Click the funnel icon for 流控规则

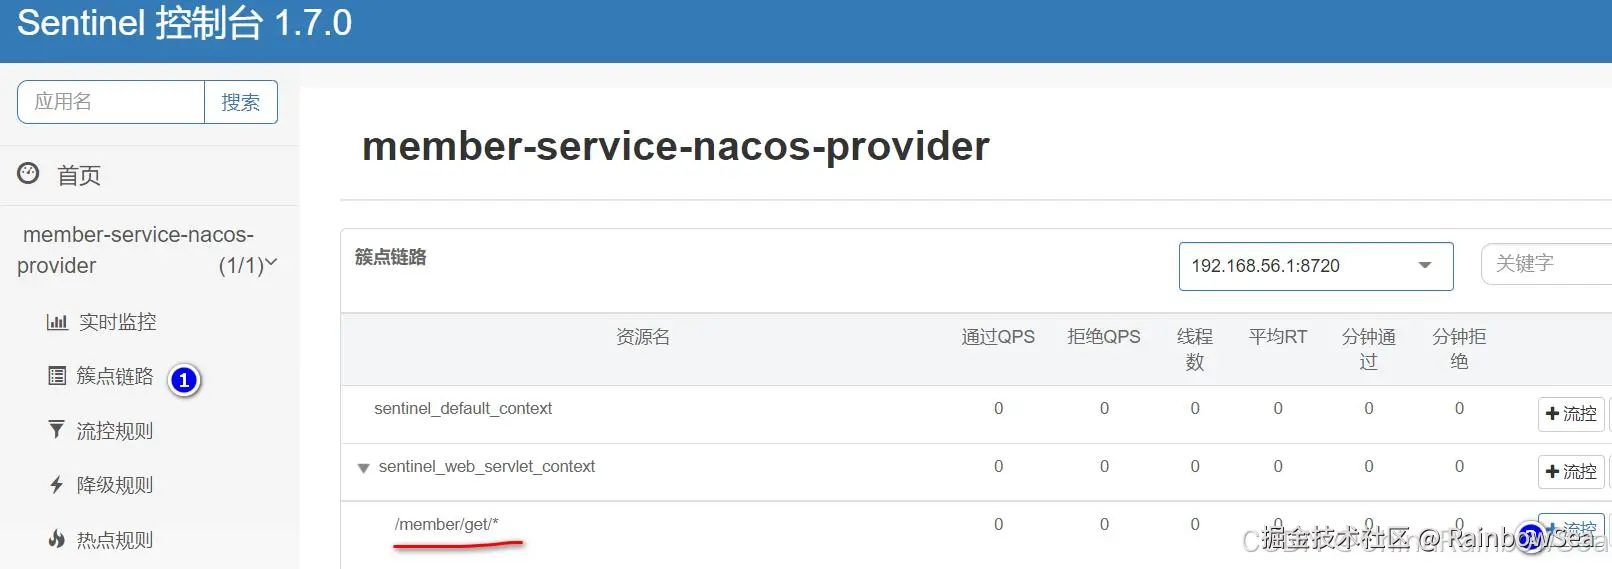(x=57, y=430)
